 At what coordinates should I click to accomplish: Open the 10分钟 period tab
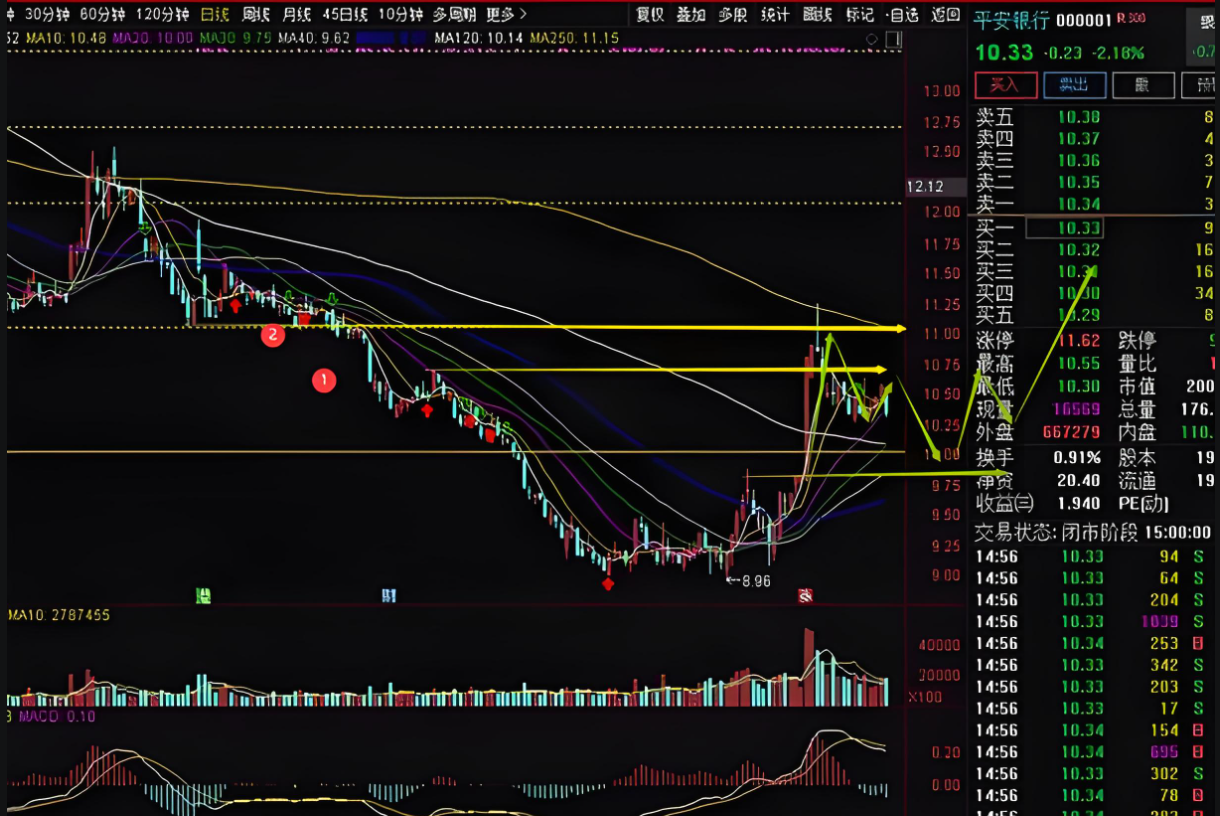coord(400,14)
